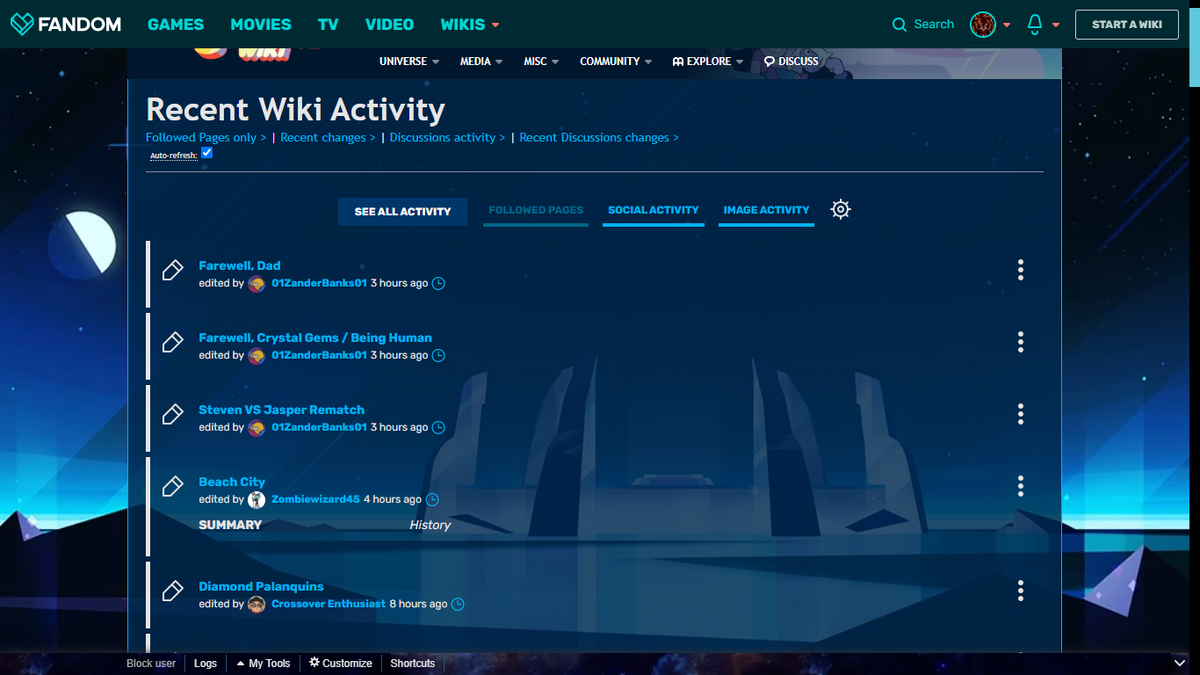Click the scroll-down chevron at bottom right
The image size is (1200, 675).
1178,662
